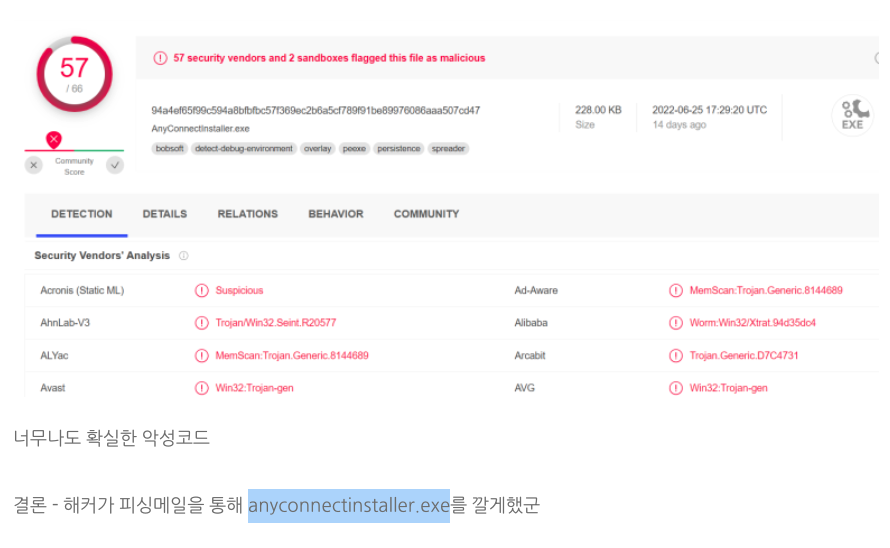Click the file SHA-256 hash text
The image size is (890, 548).
pyautogui.click(x=316, y=110)
